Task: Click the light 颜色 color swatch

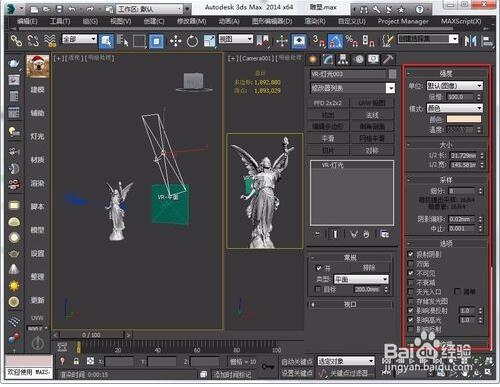Action: (x=464, y=119)
